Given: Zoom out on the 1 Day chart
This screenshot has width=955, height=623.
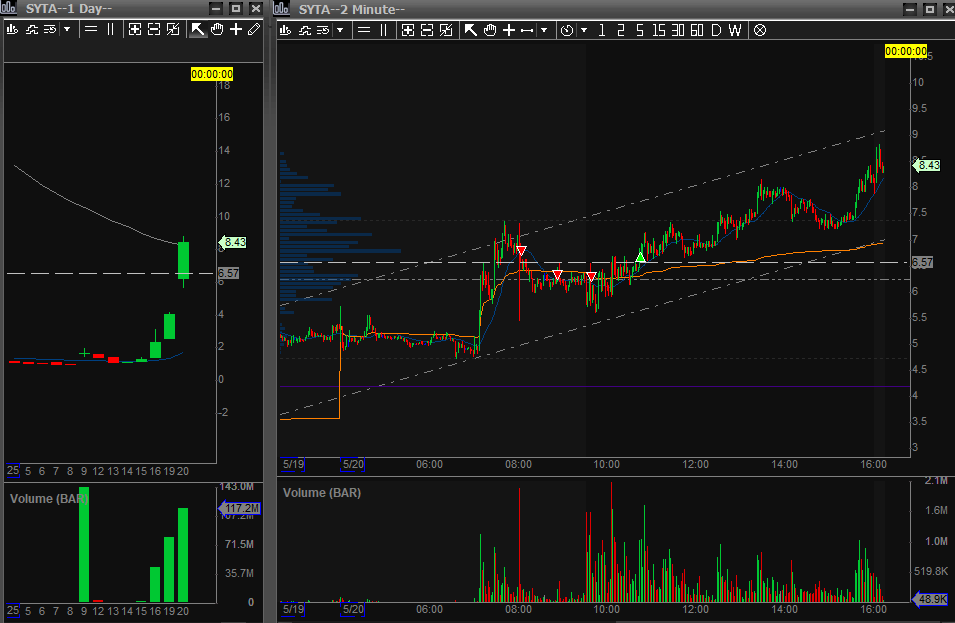Looking at the screenshot, I should click(154, 29).
